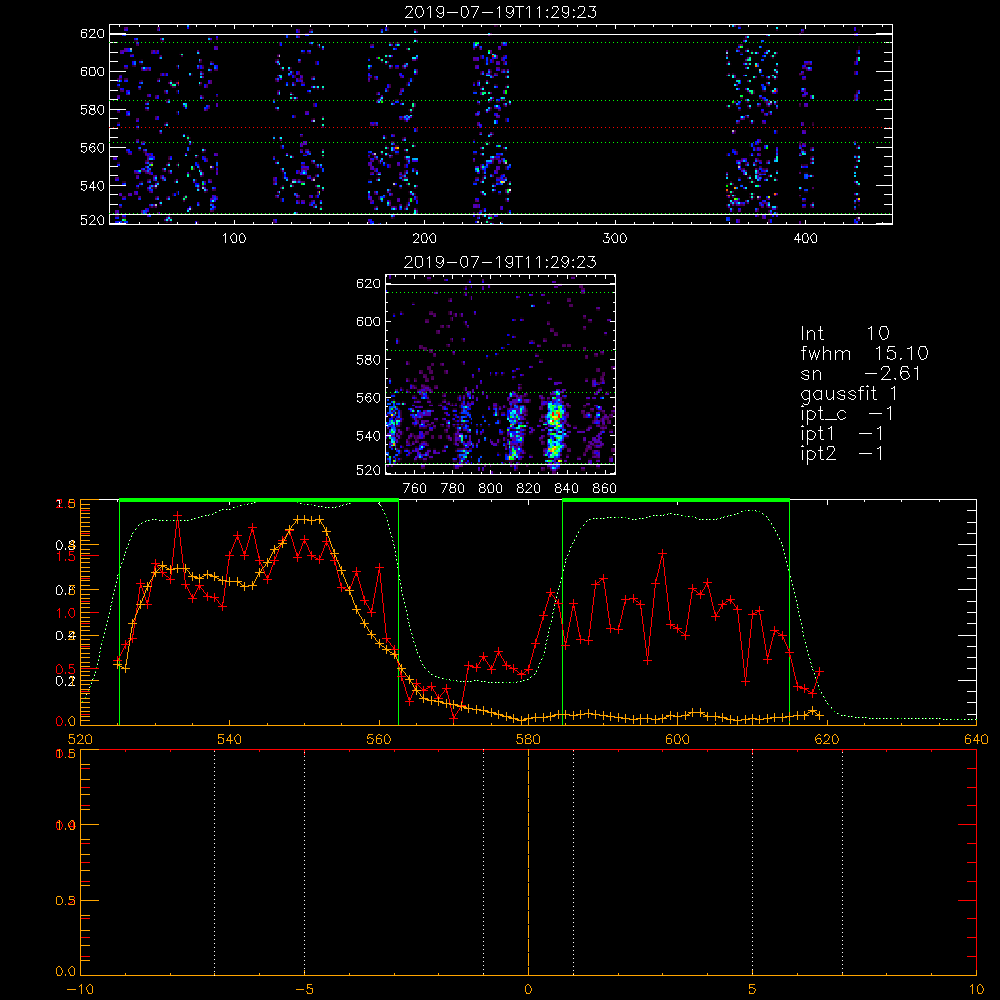The height and width of the screenshot is (1000, 1000).
Task: Click x-axis label 540 on profile plot
Action: (x=230, y=739)
